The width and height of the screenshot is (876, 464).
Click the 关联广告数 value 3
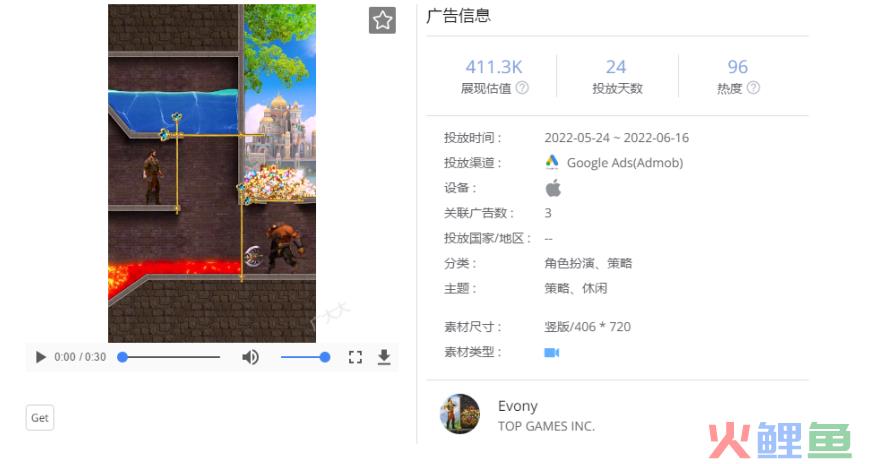[x=548, y=213]
